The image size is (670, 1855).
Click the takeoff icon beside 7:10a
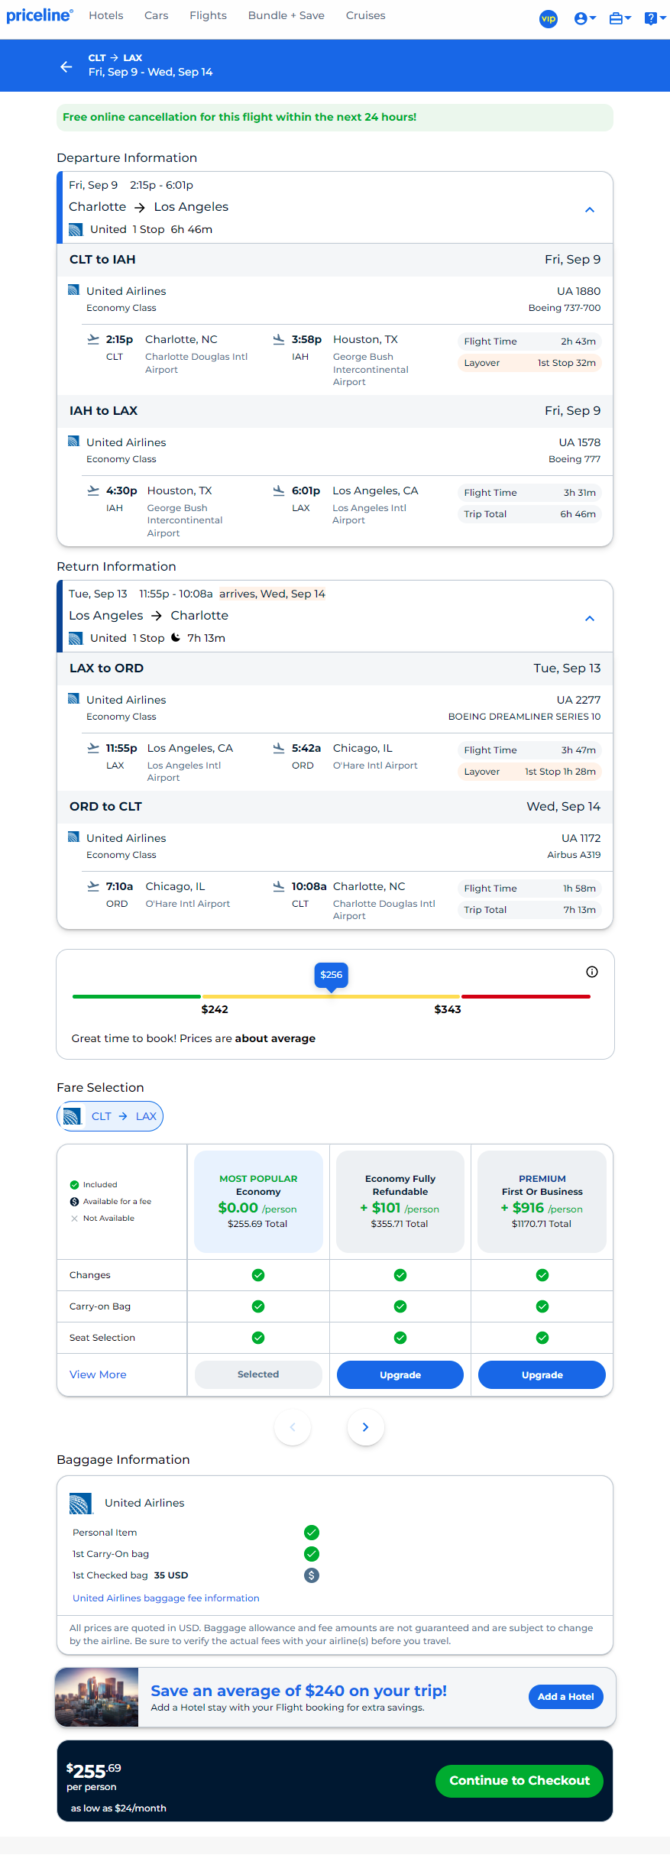click(93, 886)
